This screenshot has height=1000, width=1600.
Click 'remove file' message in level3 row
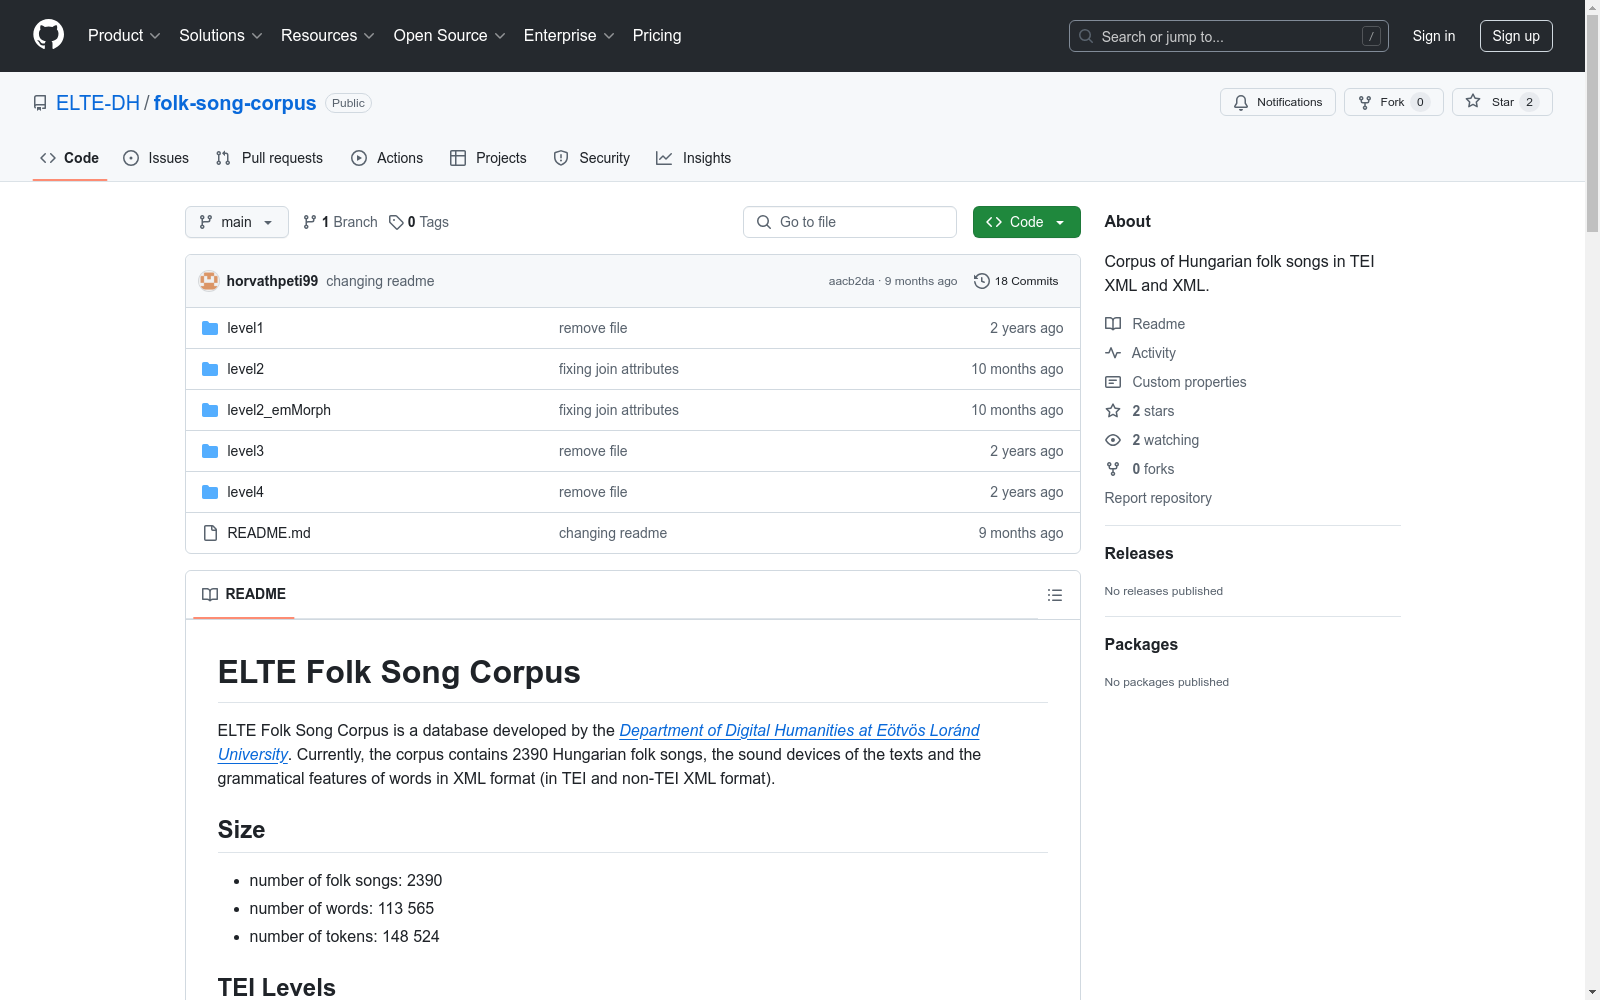(593, 451)
